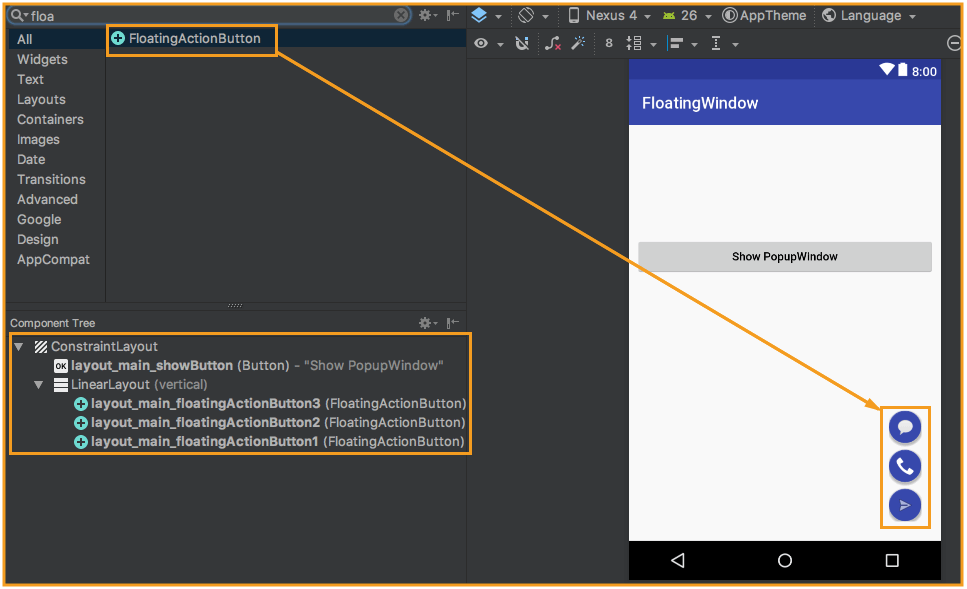Open the Nexus 4 device selector
Screen dimensions: 967x589
(609, 15)
